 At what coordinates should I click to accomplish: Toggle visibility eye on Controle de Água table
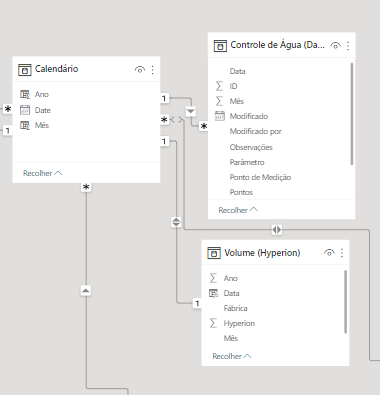pyautogui.click(x=335, y=46)
